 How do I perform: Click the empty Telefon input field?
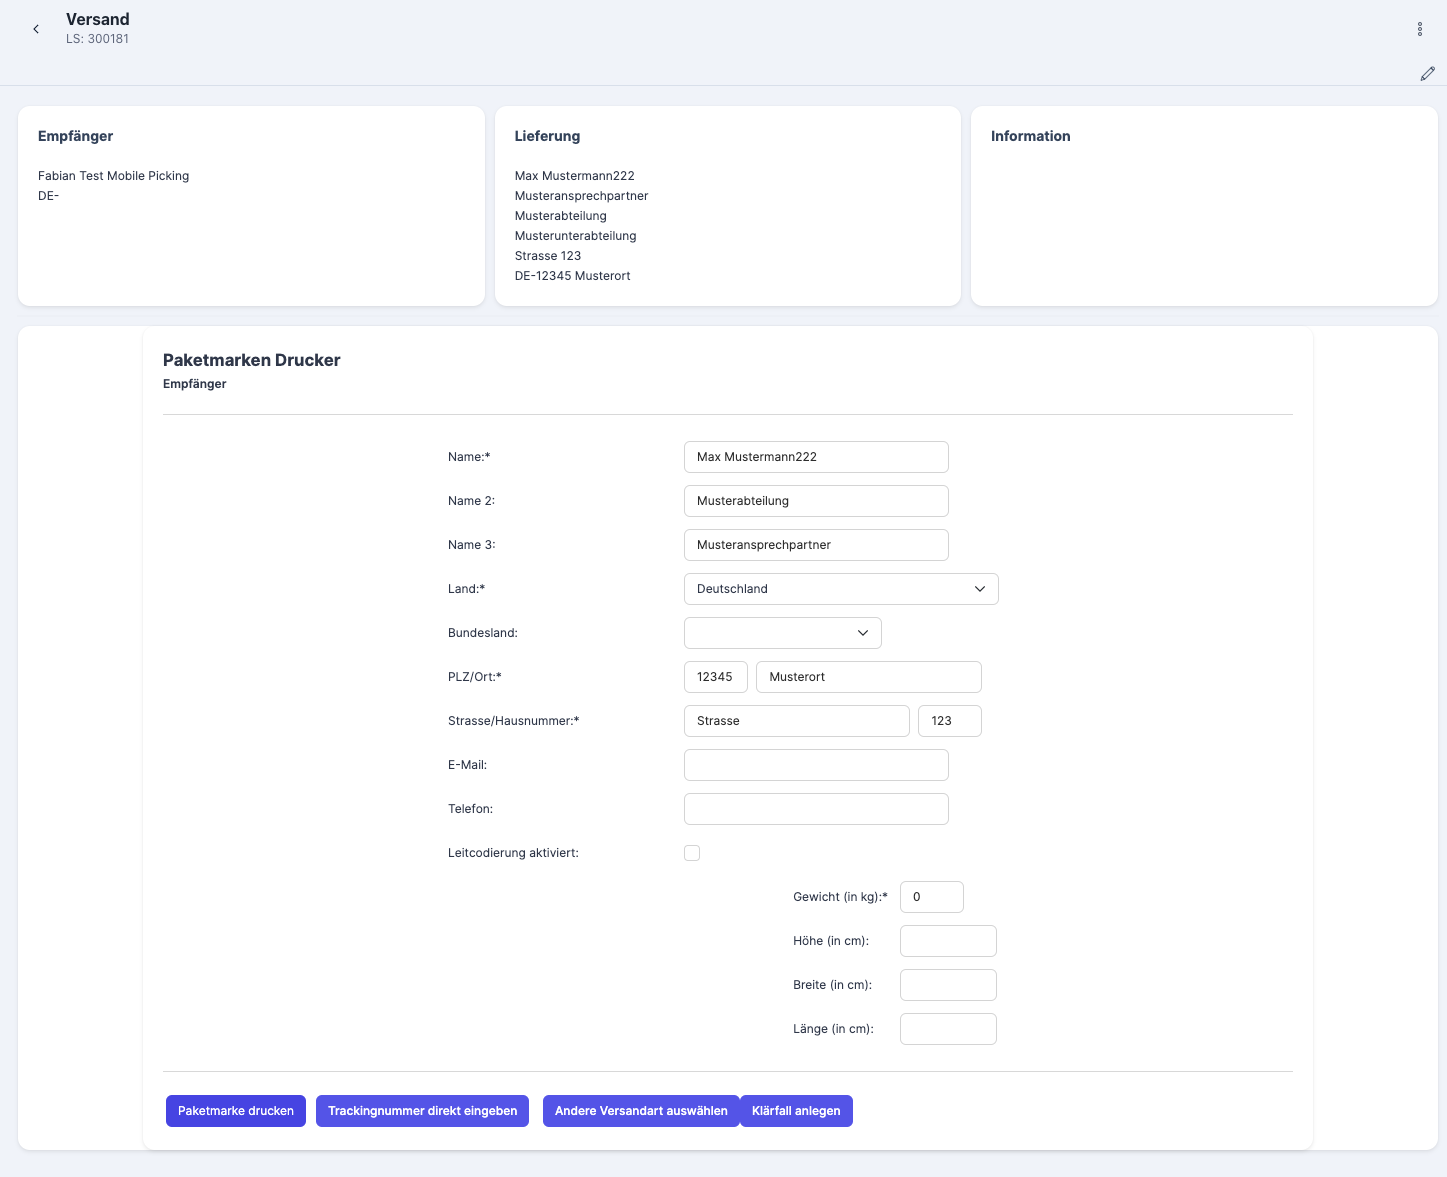click(x=815, y=809)
